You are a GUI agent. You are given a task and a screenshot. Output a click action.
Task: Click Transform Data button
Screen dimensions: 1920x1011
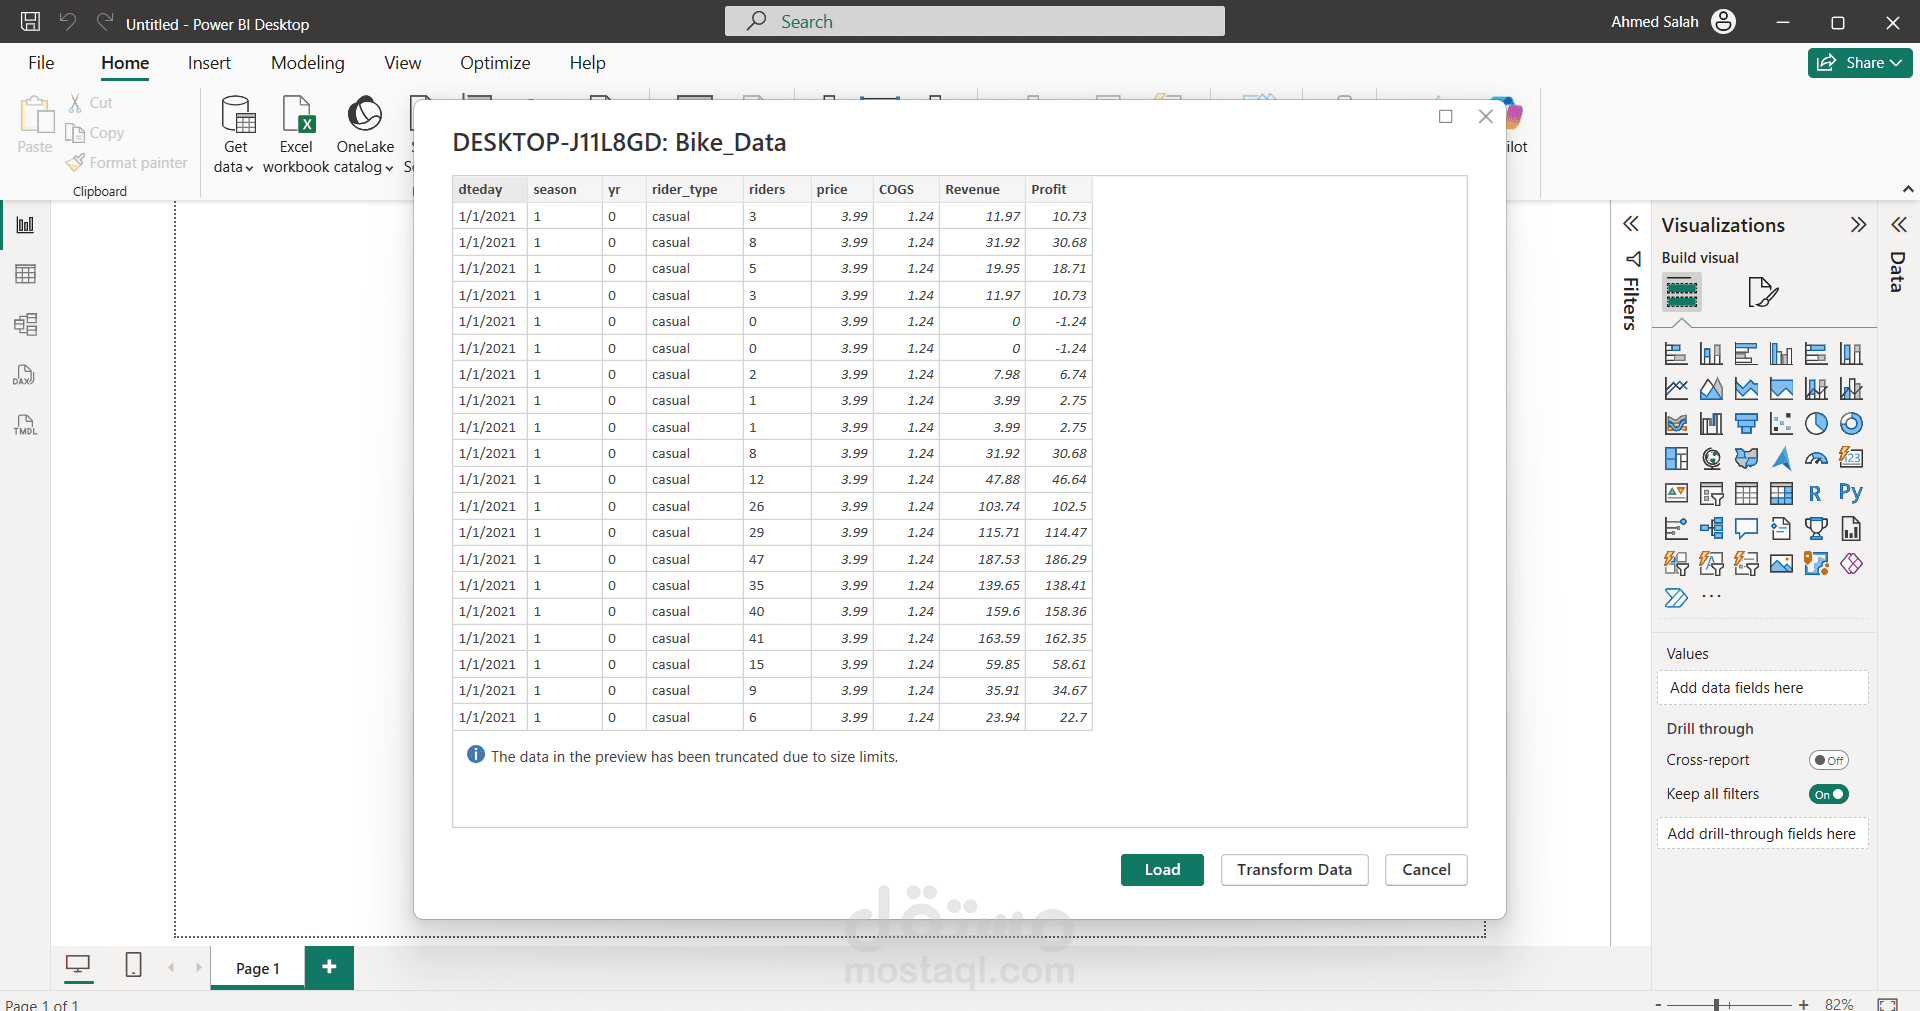1294,870
